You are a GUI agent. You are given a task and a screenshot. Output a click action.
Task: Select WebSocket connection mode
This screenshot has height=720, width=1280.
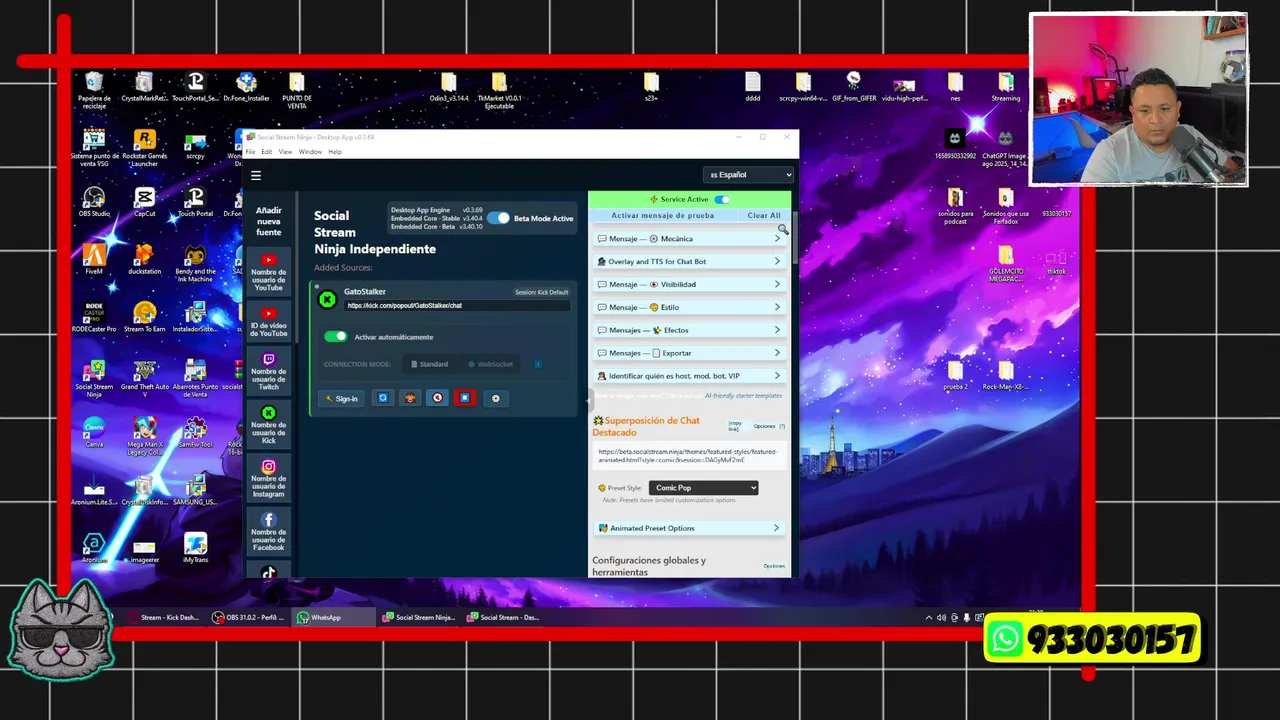click(x=490, y=364)
